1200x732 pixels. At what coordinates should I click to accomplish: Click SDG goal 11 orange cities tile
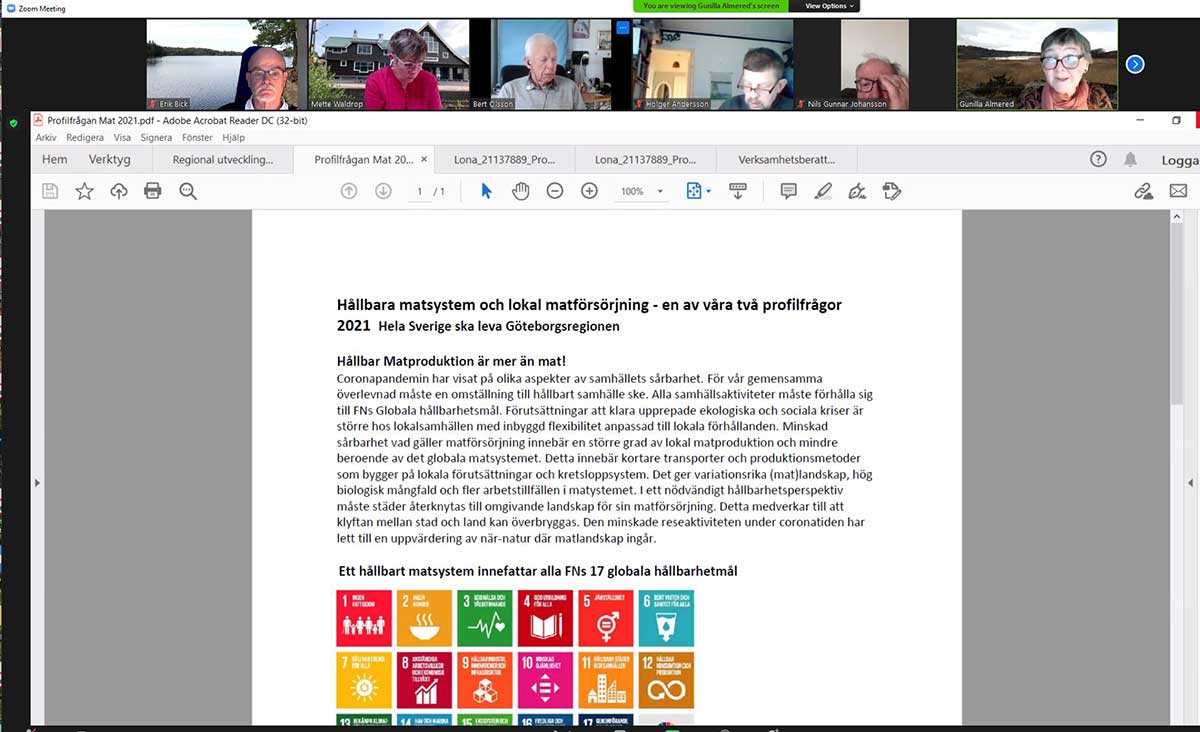tap(605, 680)
